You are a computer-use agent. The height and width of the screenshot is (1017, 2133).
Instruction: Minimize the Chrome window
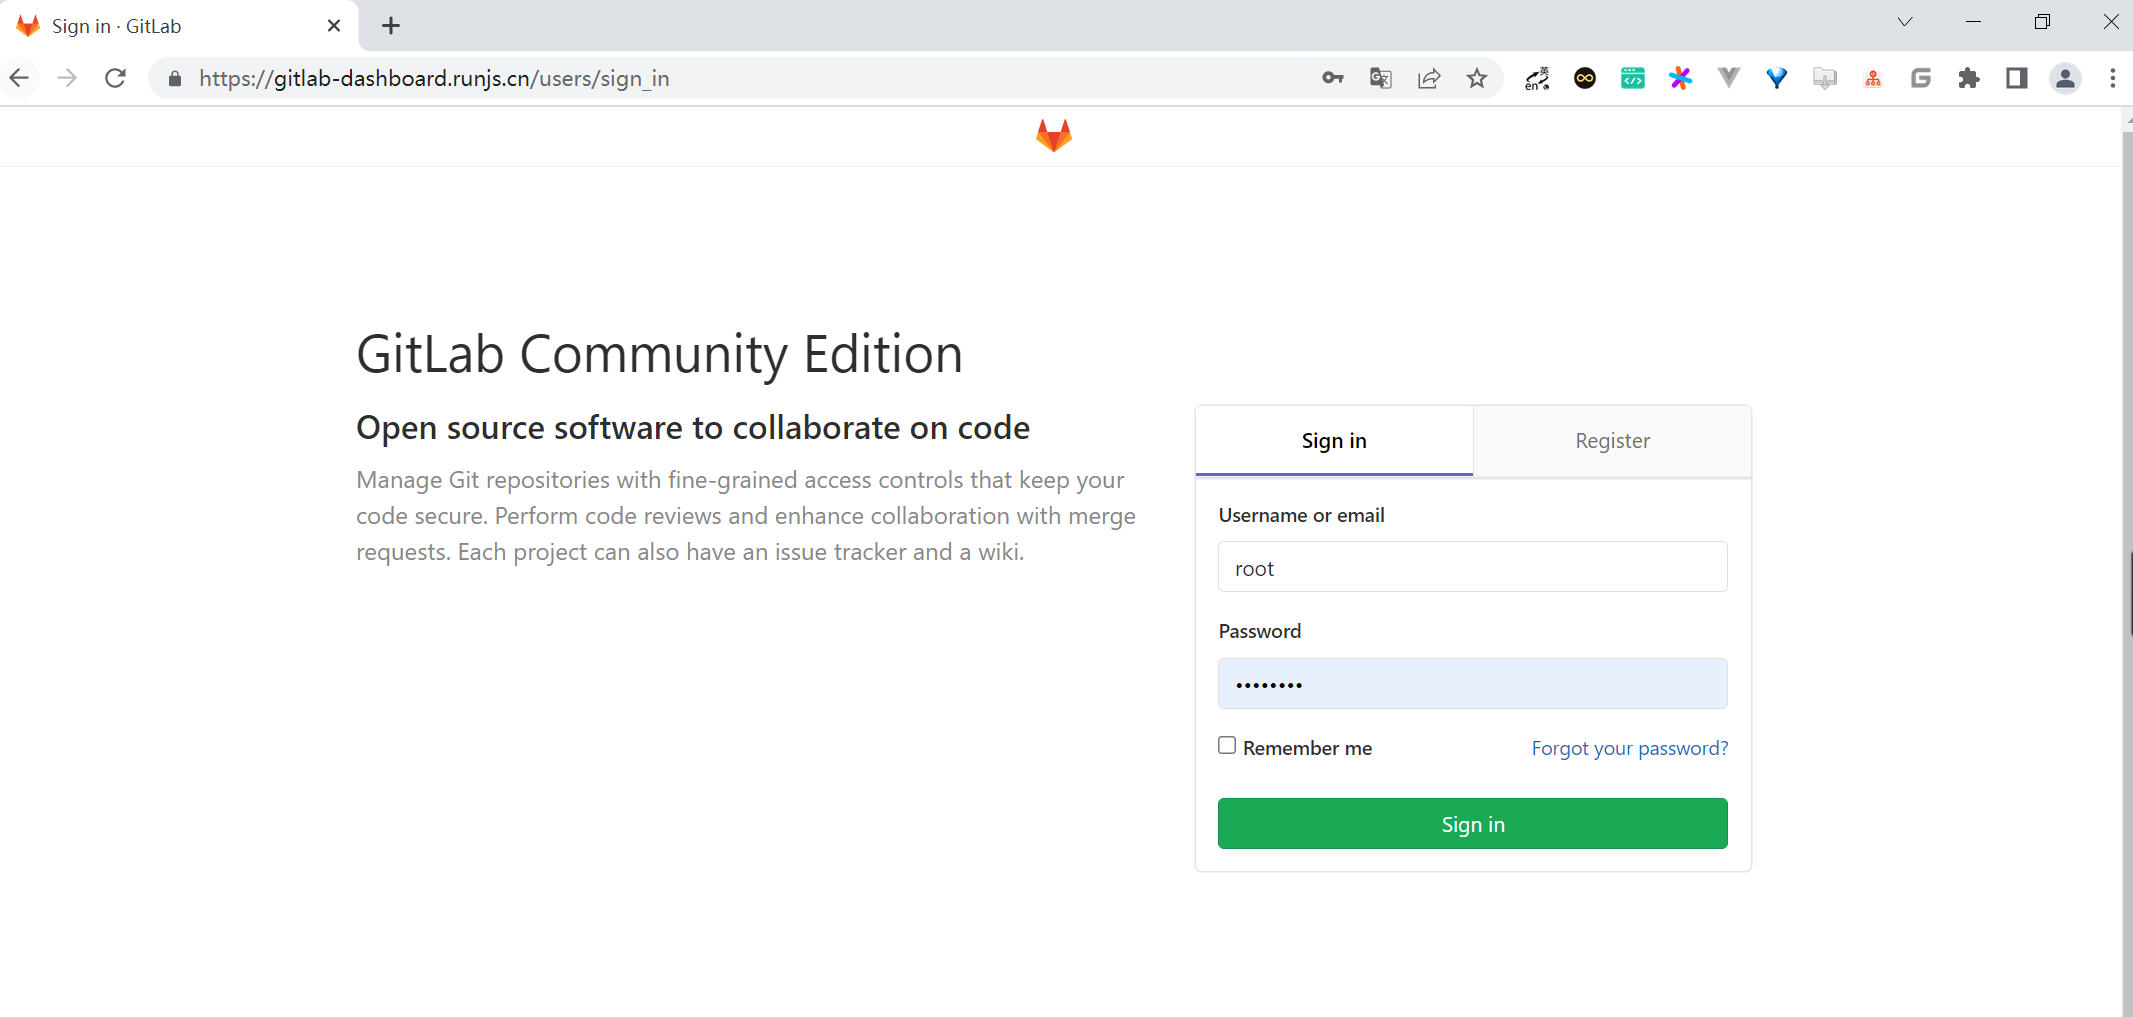click(x=1973, y=22)
